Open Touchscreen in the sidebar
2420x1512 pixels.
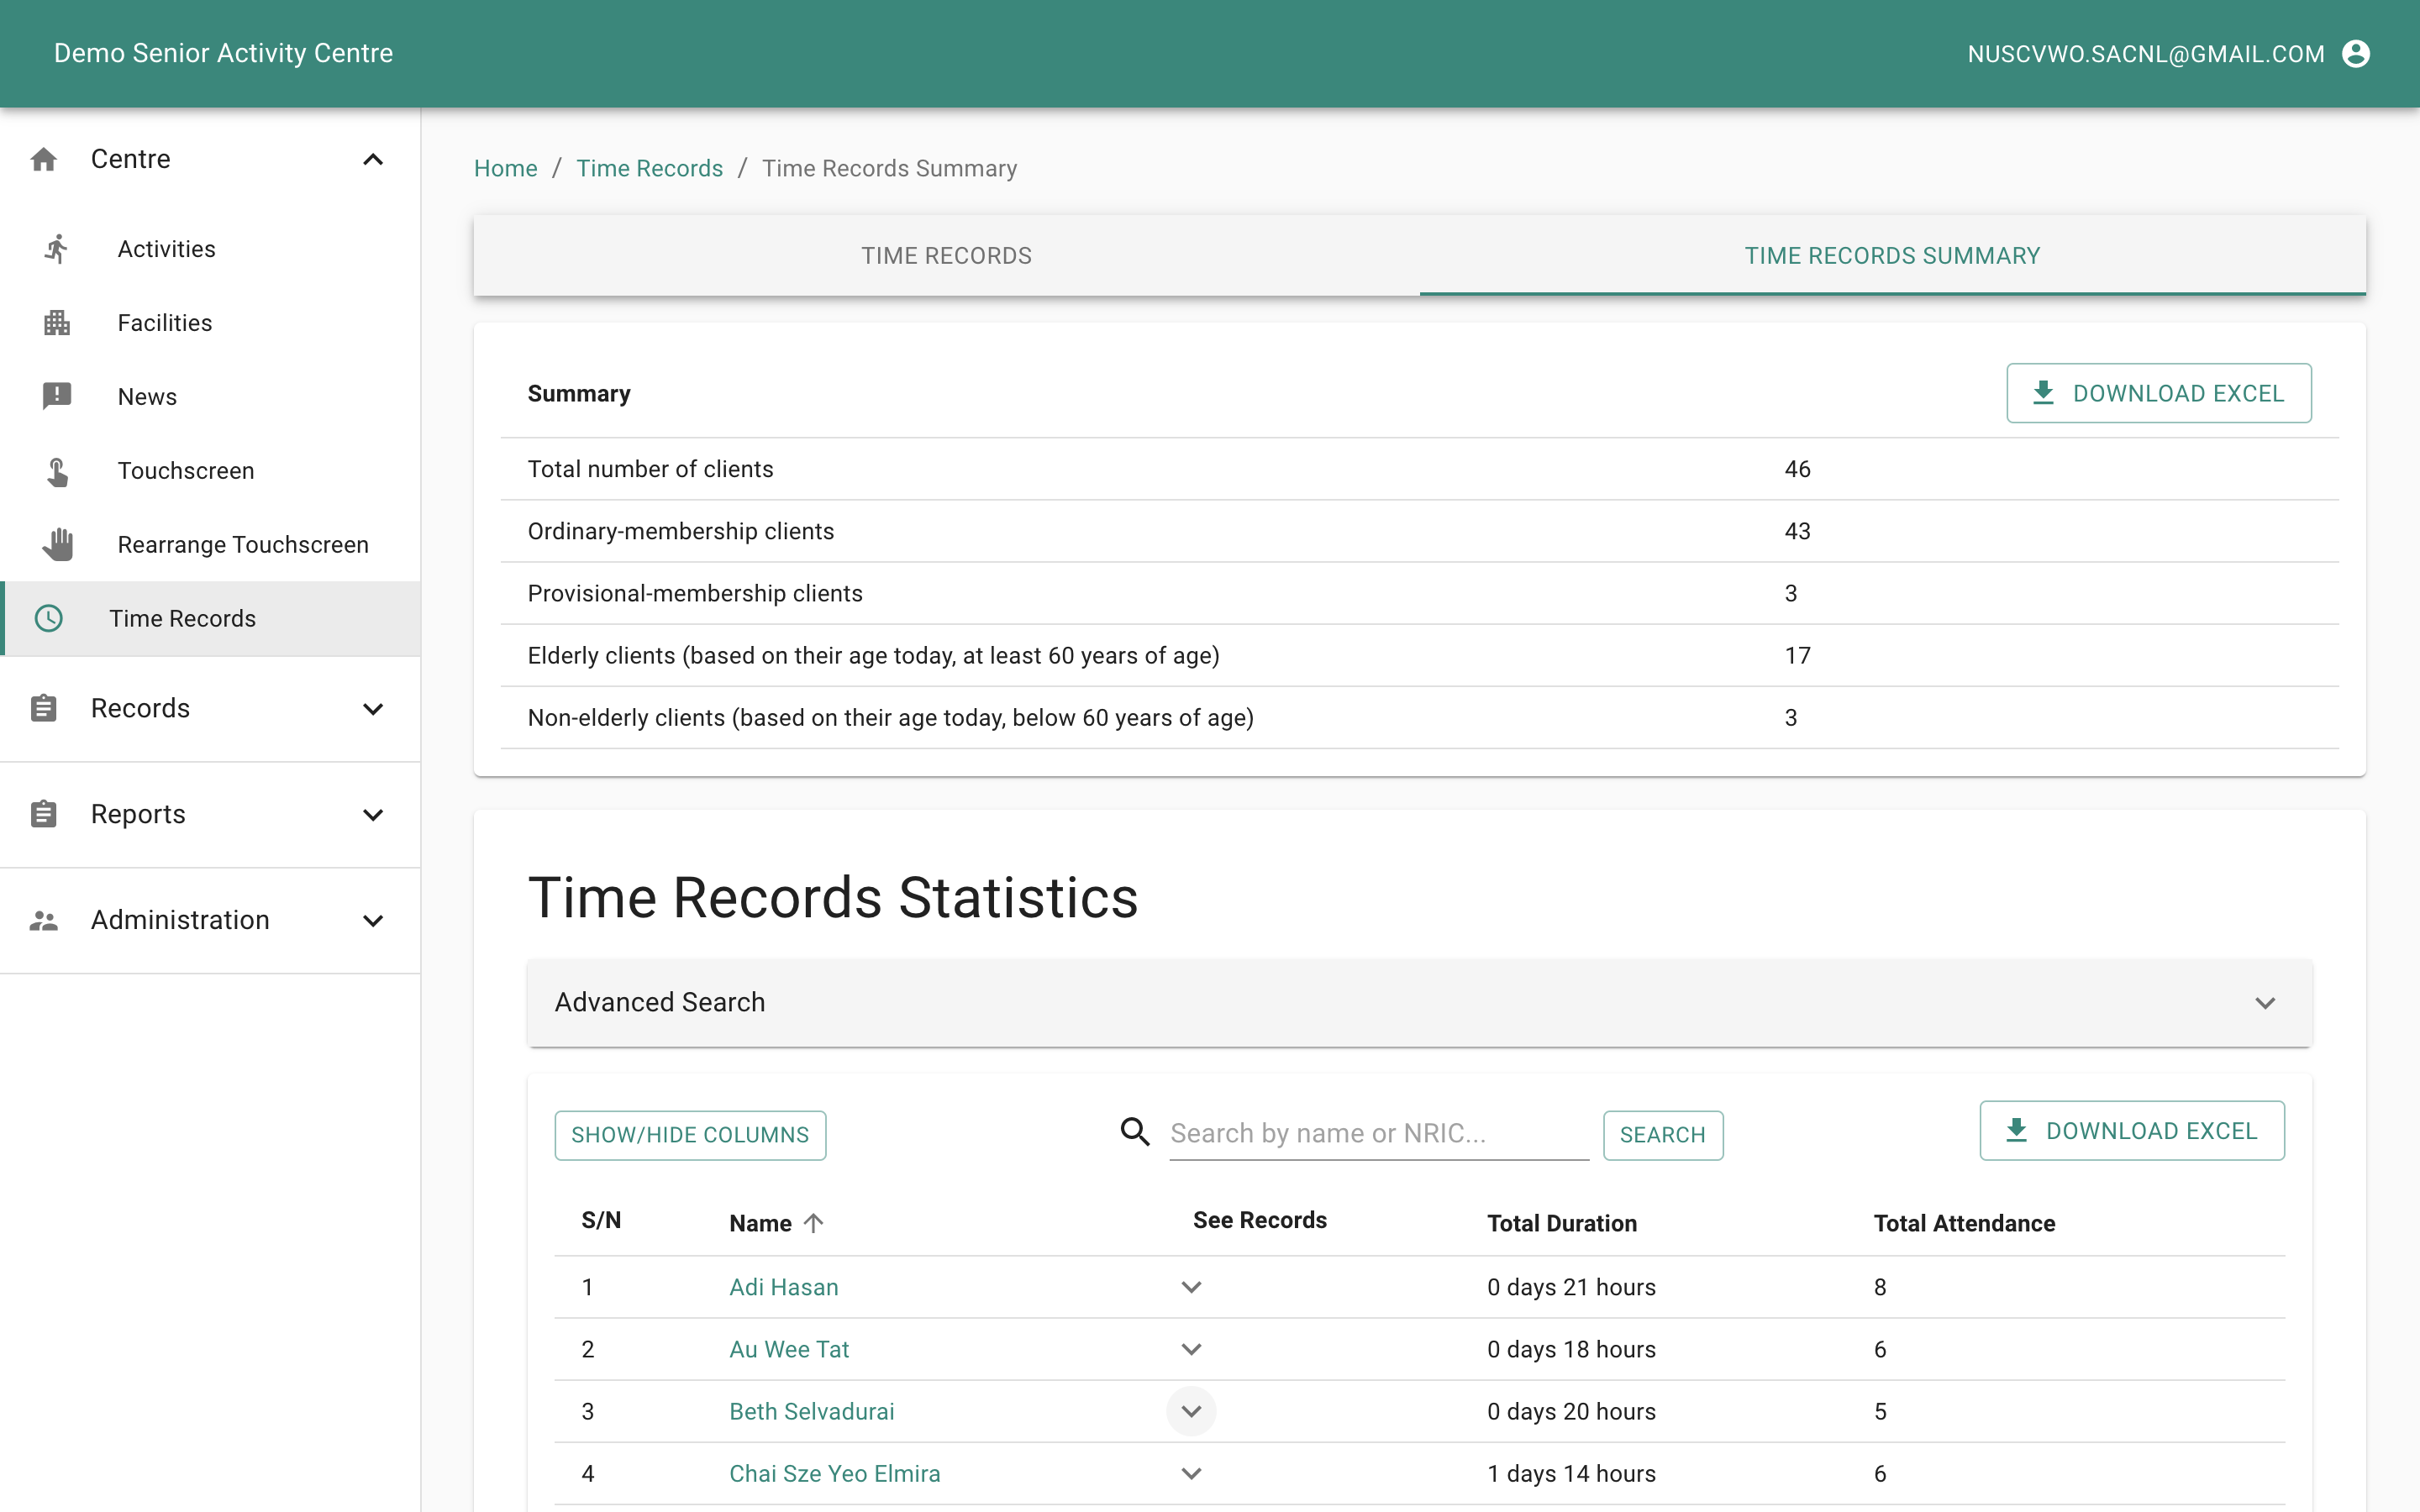(210, 471)
